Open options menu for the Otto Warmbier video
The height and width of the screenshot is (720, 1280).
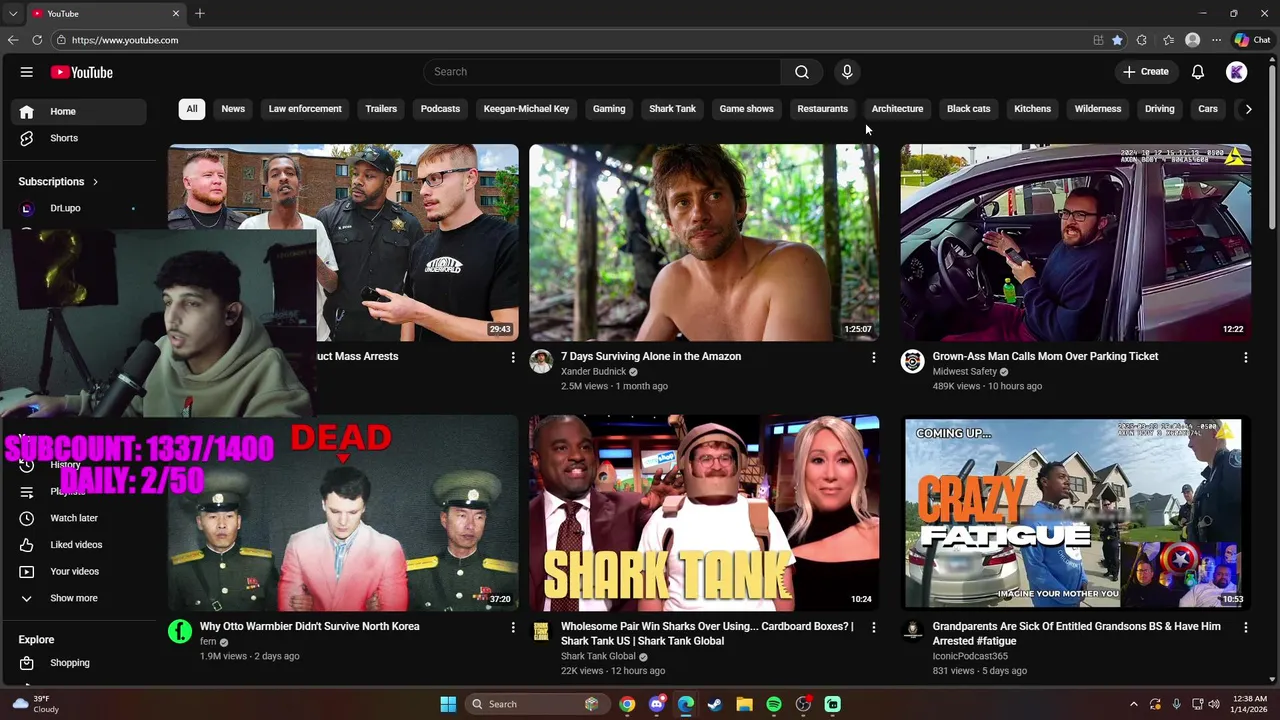click(513, 627)
